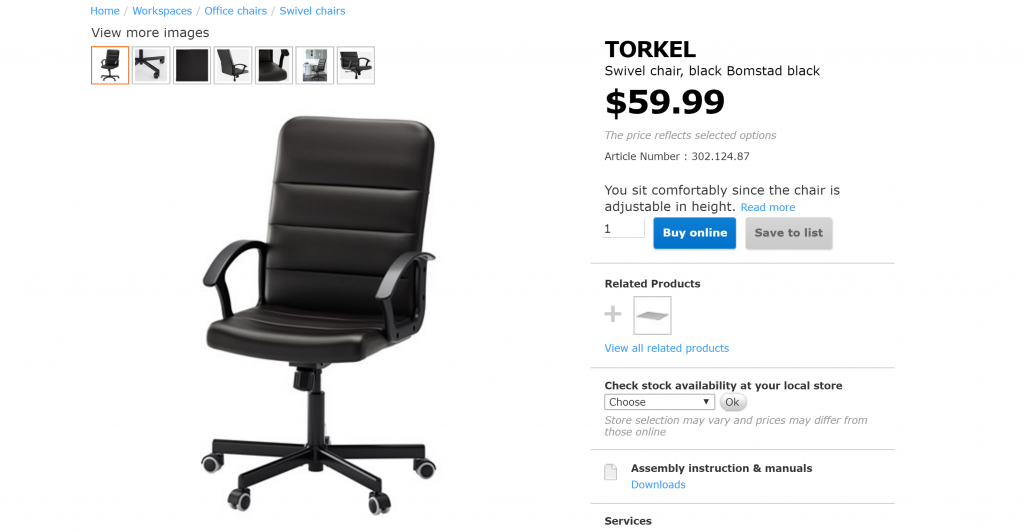
Task: Focus the quantity input field
Action: [623, 228]
